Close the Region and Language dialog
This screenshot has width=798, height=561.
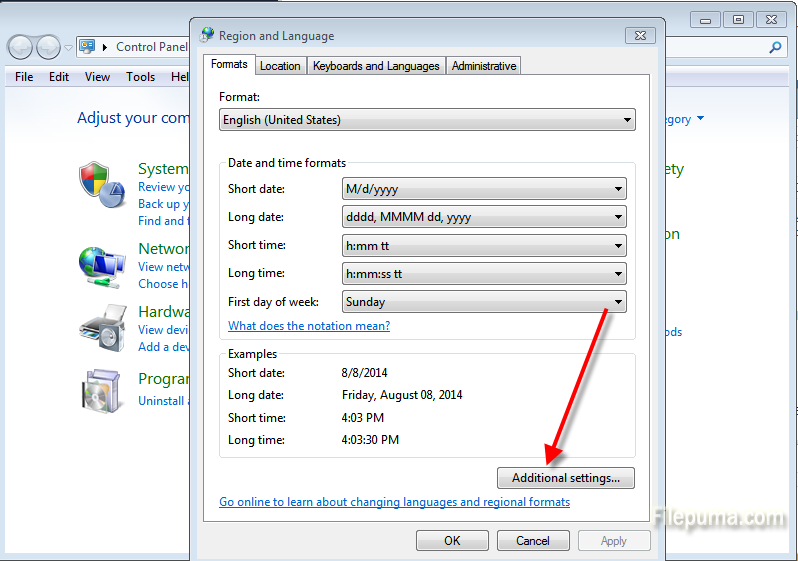point(640,35)
